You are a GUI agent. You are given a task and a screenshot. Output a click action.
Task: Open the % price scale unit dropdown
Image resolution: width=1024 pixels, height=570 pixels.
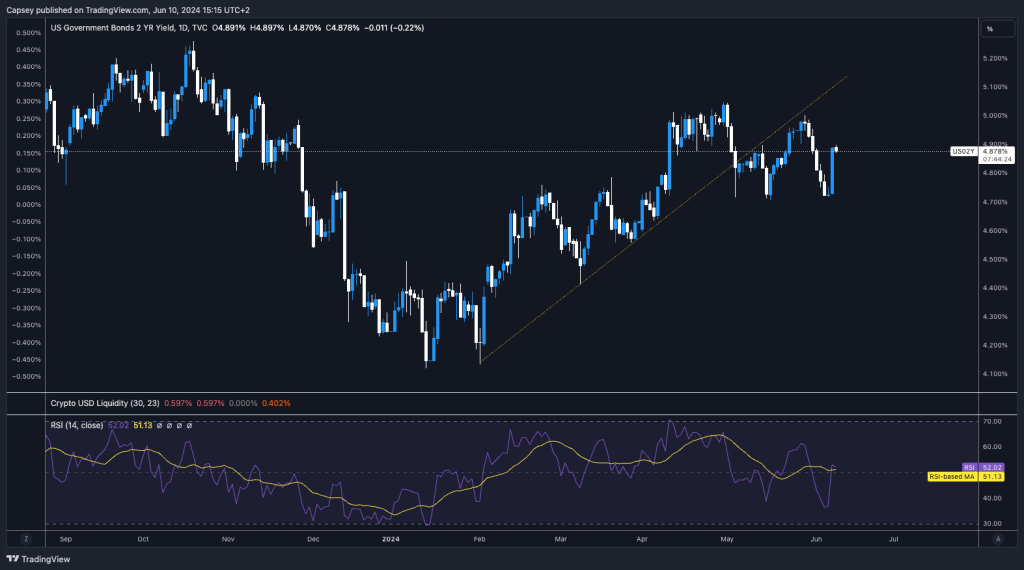click(990, 29)
